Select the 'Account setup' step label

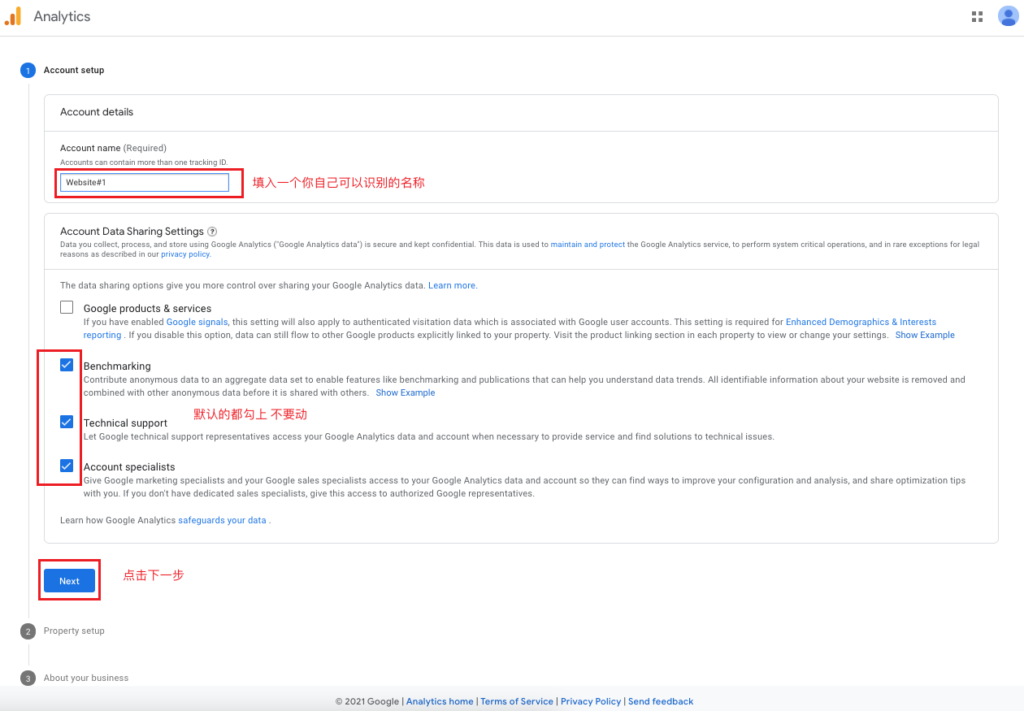click(x=74, y=70)
